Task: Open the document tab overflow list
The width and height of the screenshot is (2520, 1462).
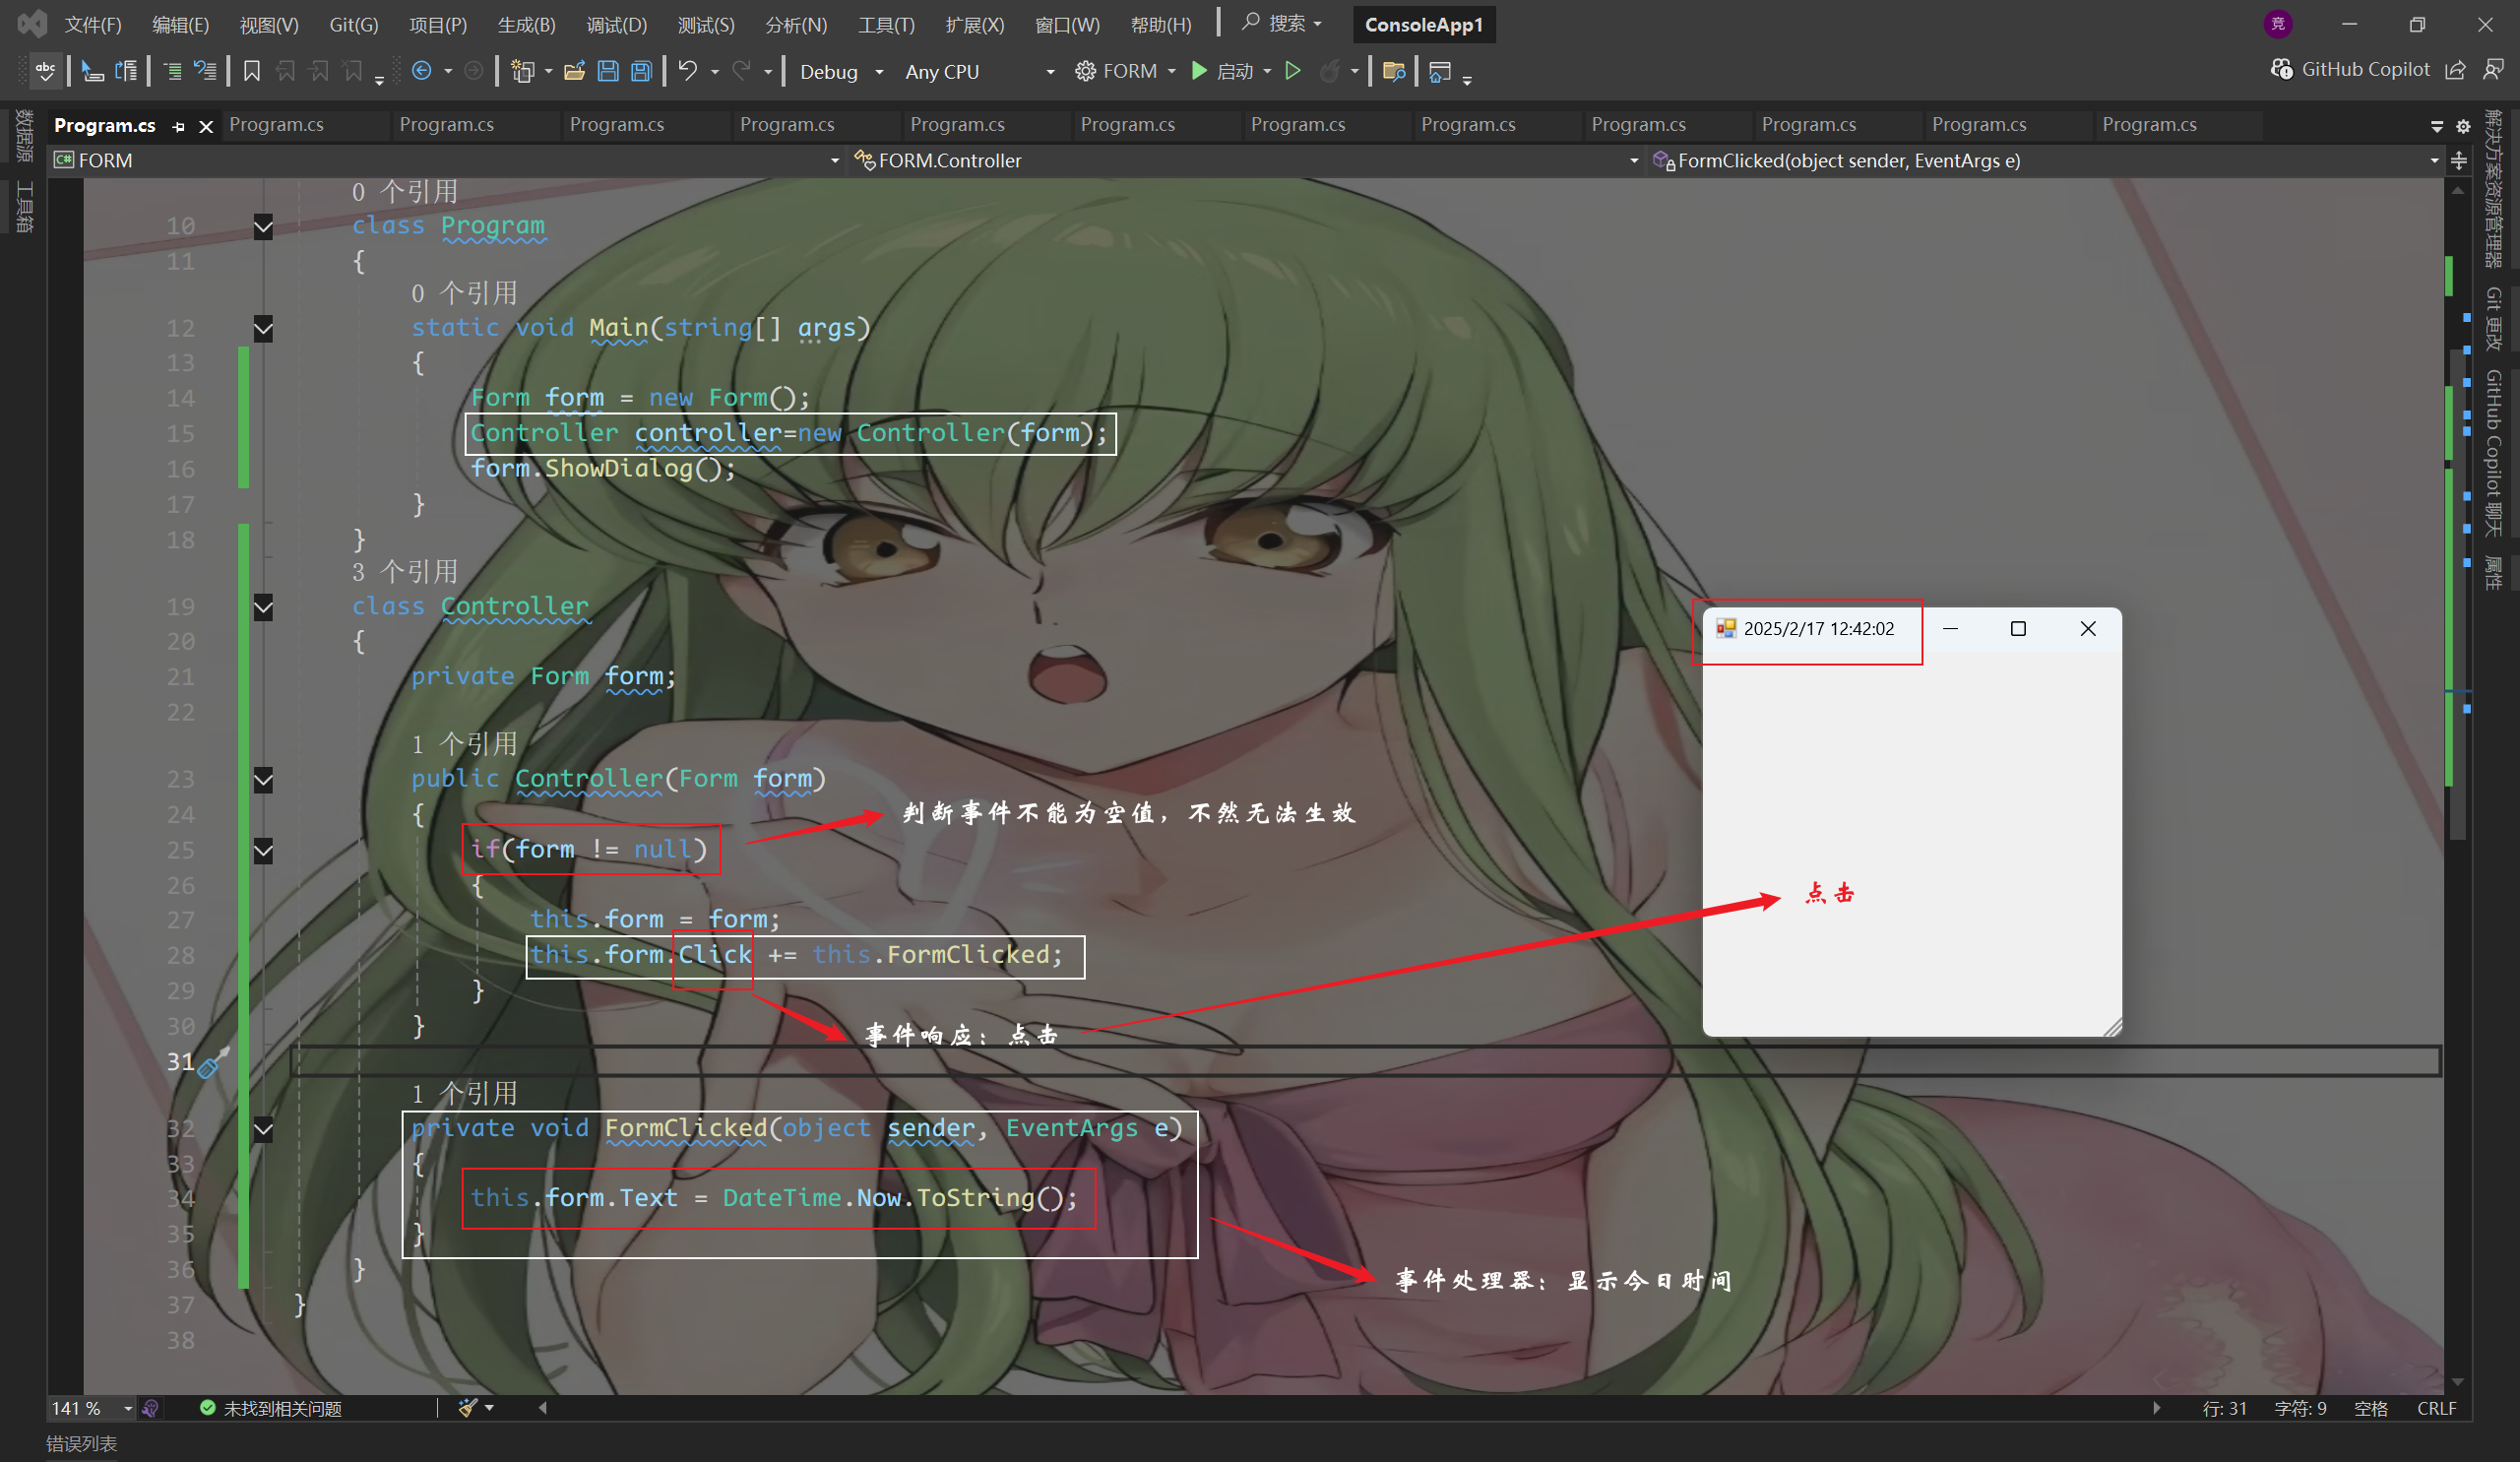Action: pos(2436,126)
